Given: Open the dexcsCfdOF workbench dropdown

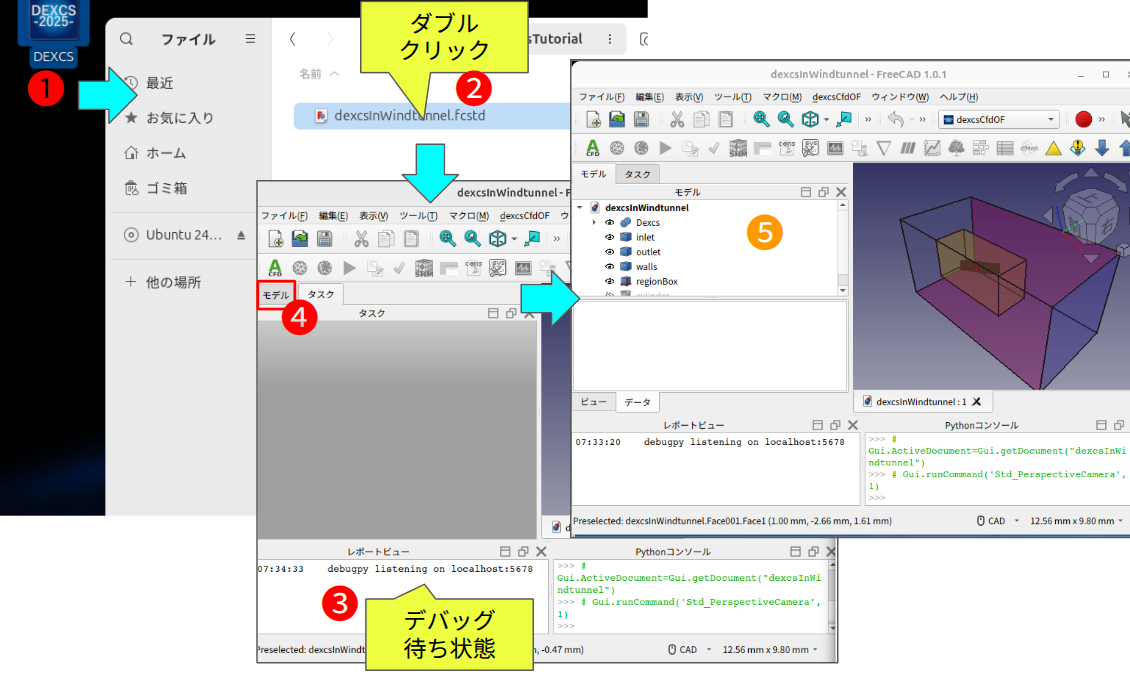Looking at the screenshot, I should pyautogui.click(x=999, y=119).
